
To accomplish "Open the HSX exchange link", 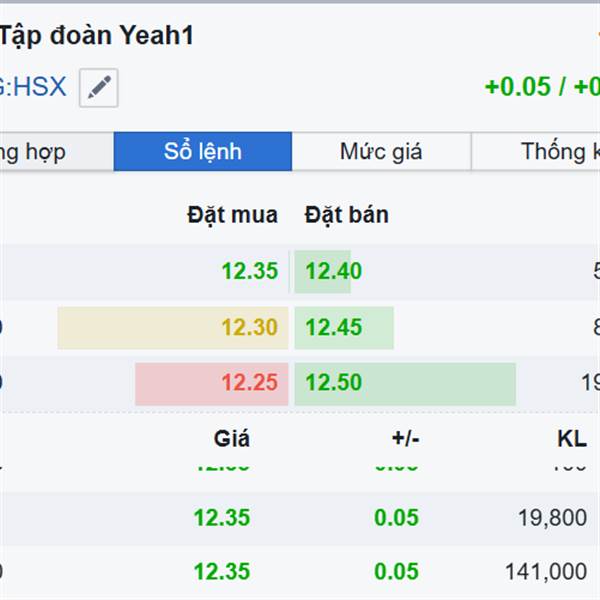I will (x=33, y=86).
